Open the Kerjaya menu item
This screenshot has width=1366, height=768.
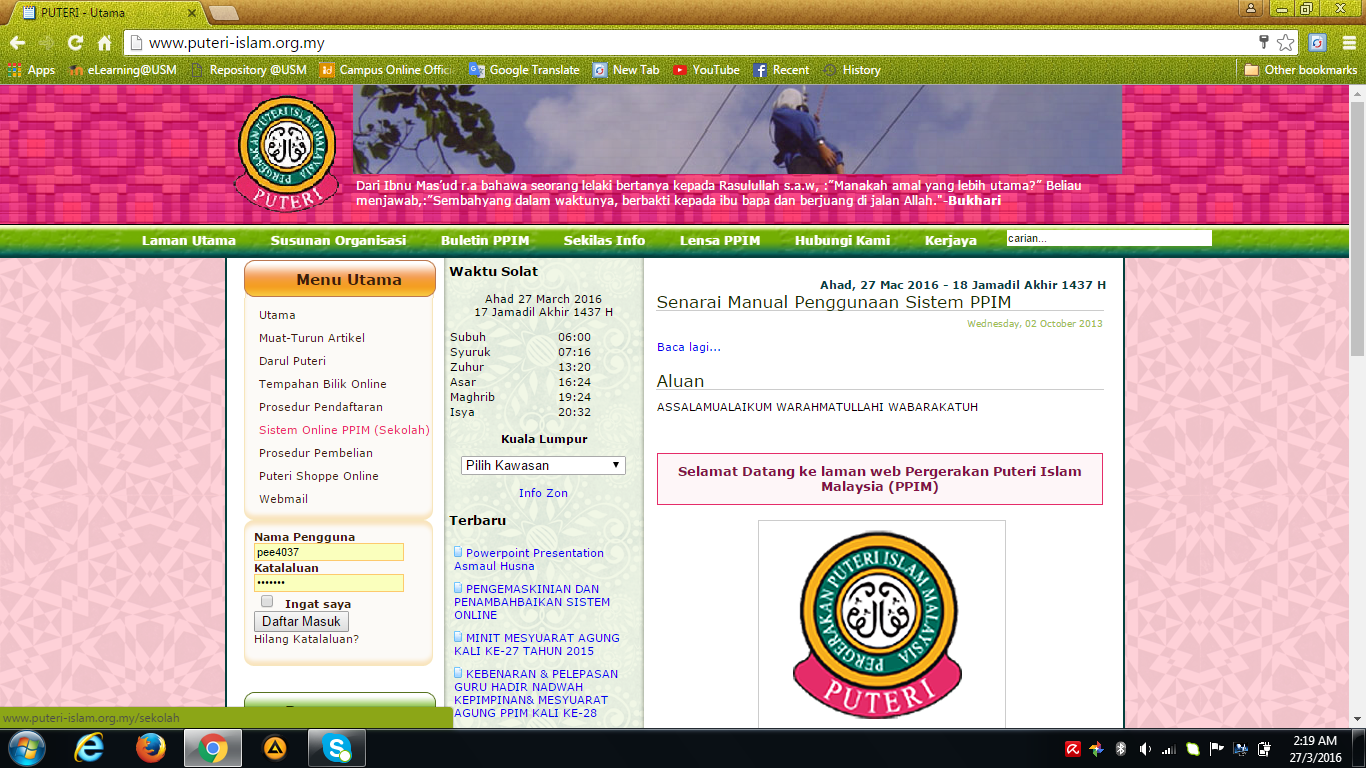click(x=951, y=240)
